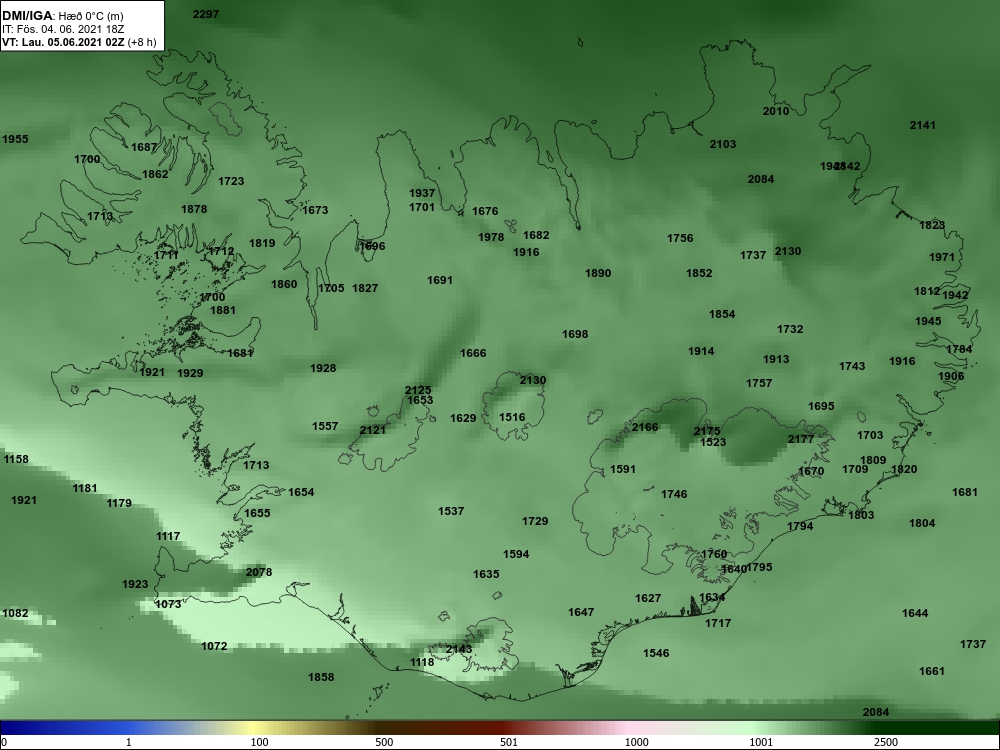The height and width of the screenshot is (750, 1000).
Task: Select the 1746 value
Action: [x=674, y=494]
